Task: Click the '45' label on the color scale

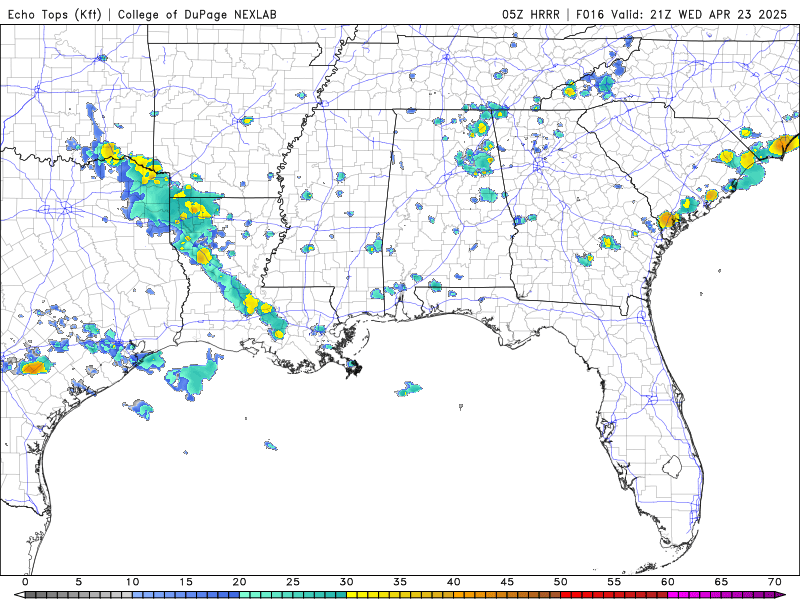Action: click(507, 582)
